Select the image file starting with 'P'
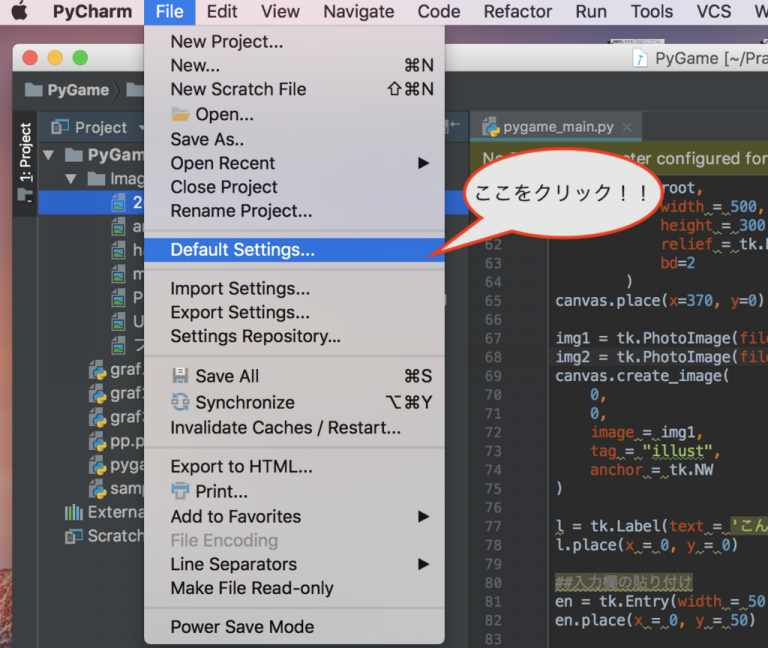 point(127,297)
